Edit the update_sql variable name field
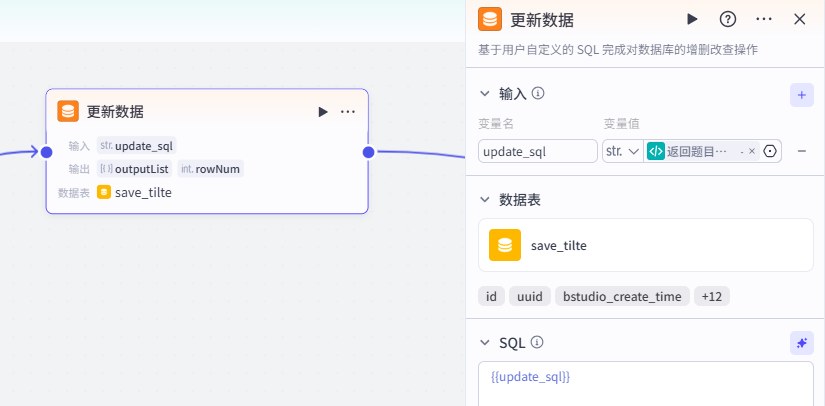The image size is (825, 406). (x=538, y=151)
